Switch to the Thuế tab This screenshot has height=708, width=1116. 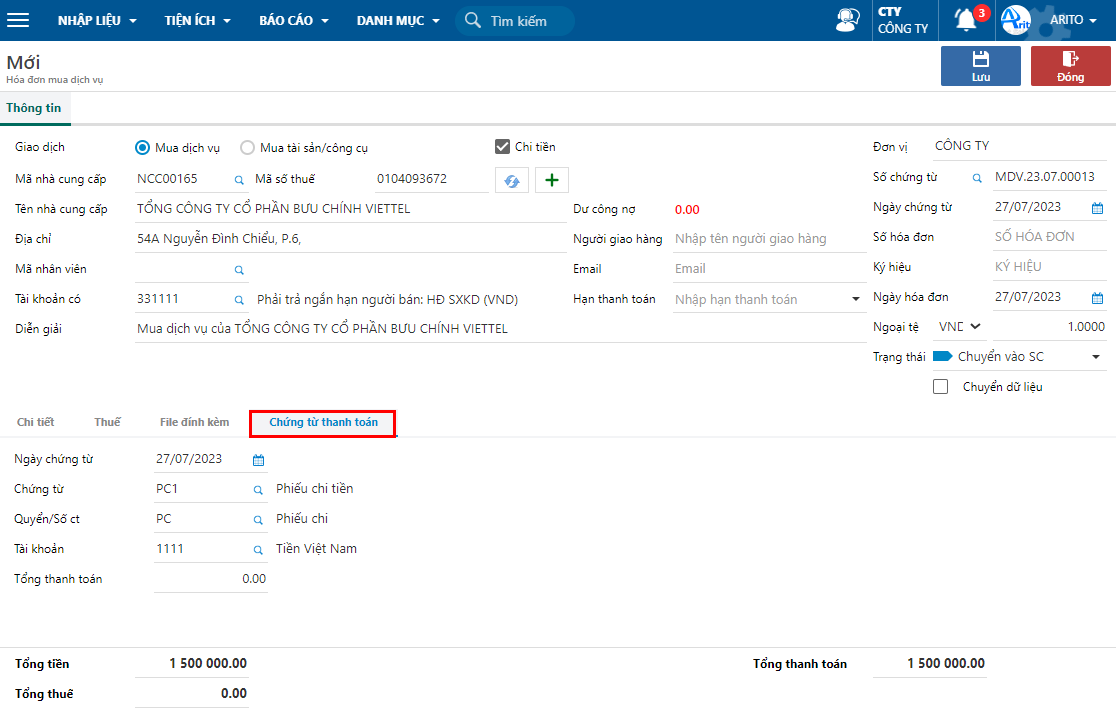pos(107,423)
